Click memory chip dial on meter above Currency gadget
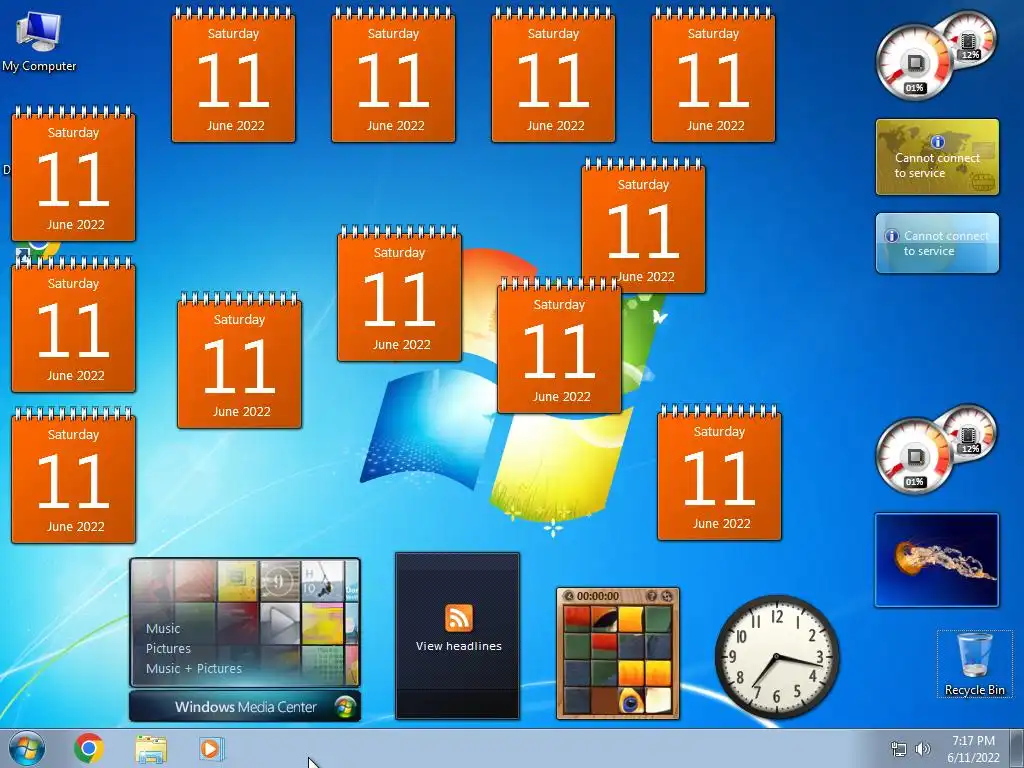Image resolution: width=1024 pixels, height=768 pixels. tap(970, 41)
